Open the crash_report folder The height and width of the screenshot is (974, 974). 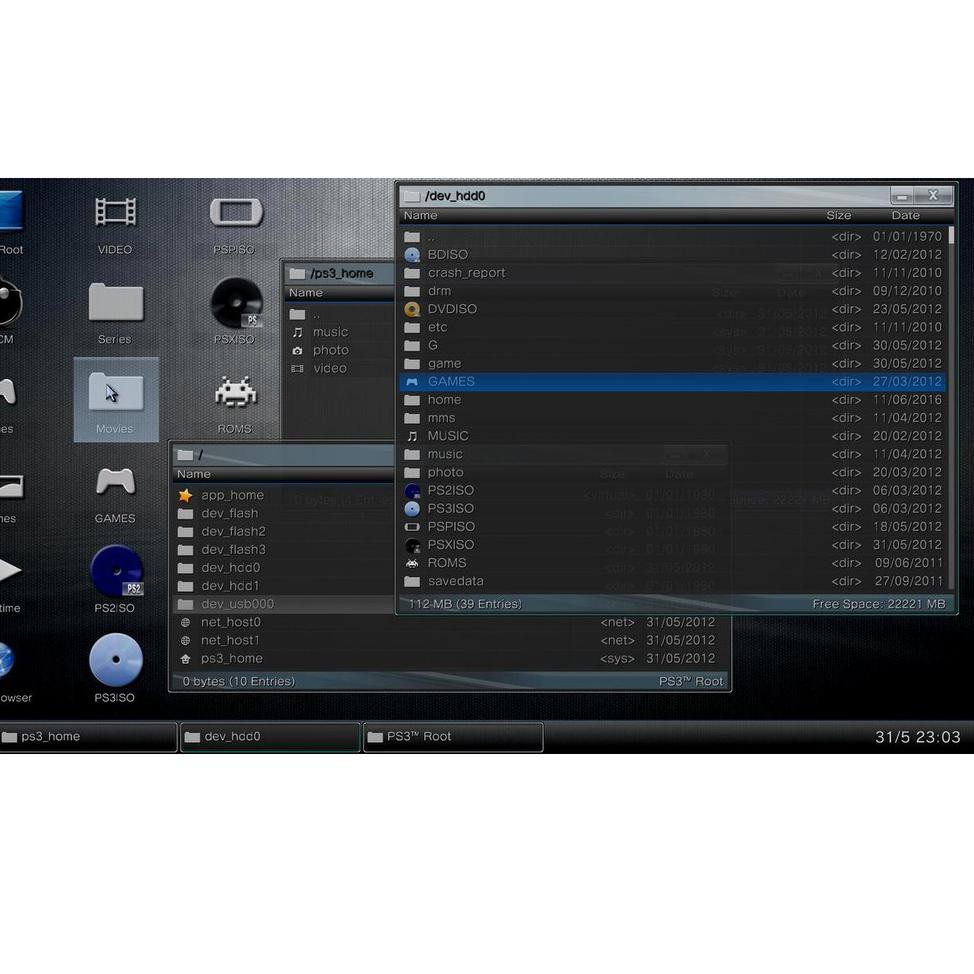(x=466, y=273)
